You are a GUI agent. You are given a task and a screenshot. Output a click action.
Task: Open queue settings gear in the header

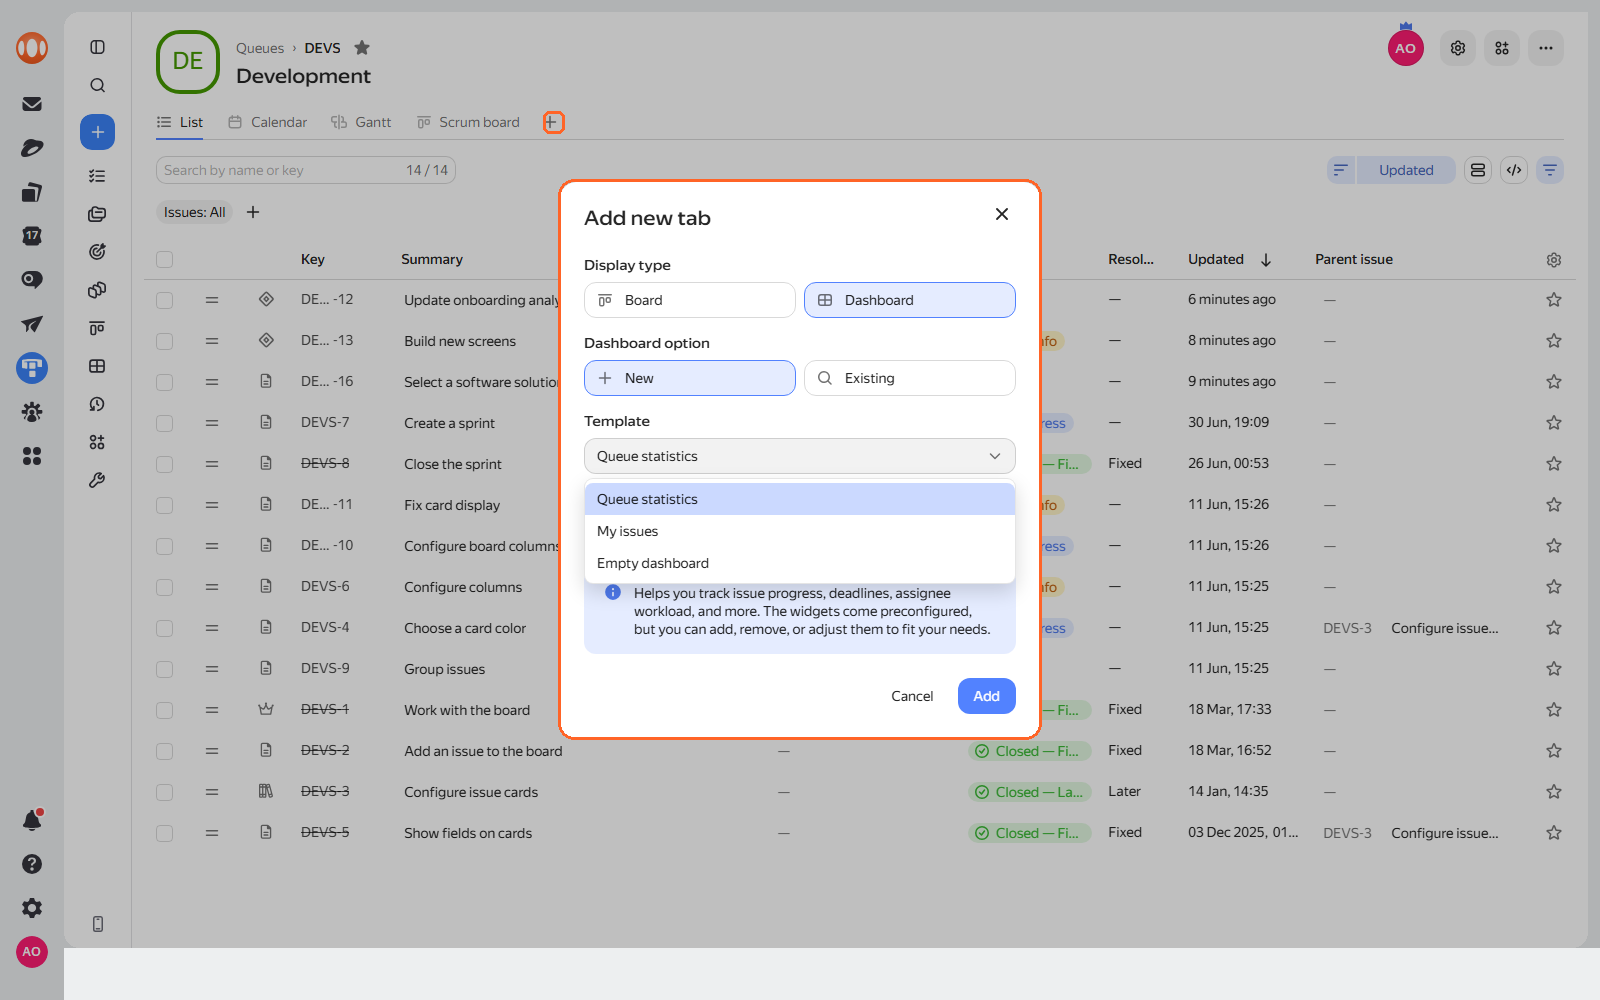click(1458, 48)
